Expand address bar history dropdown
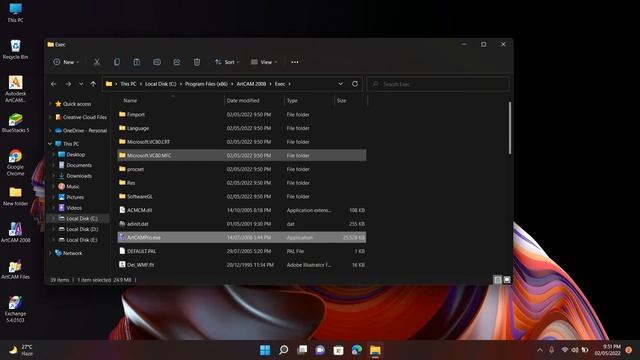 pyautogui.click(x=340, y=84)
